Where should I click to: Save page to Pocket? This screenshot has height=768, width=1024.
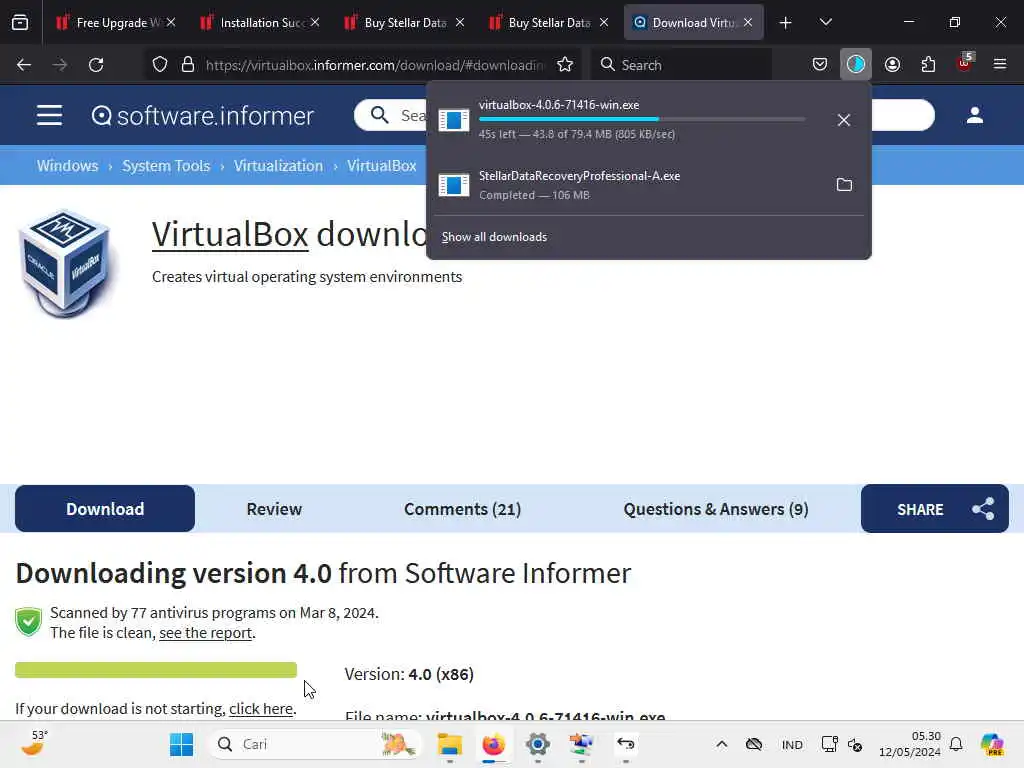click(x=820, y=65)
